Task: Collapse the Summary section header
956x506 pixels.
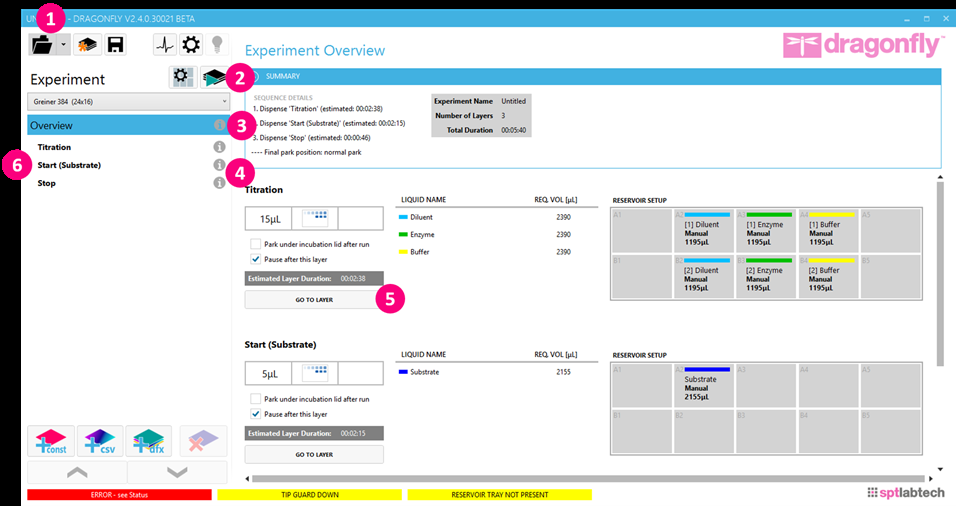Action: (253, 76)
